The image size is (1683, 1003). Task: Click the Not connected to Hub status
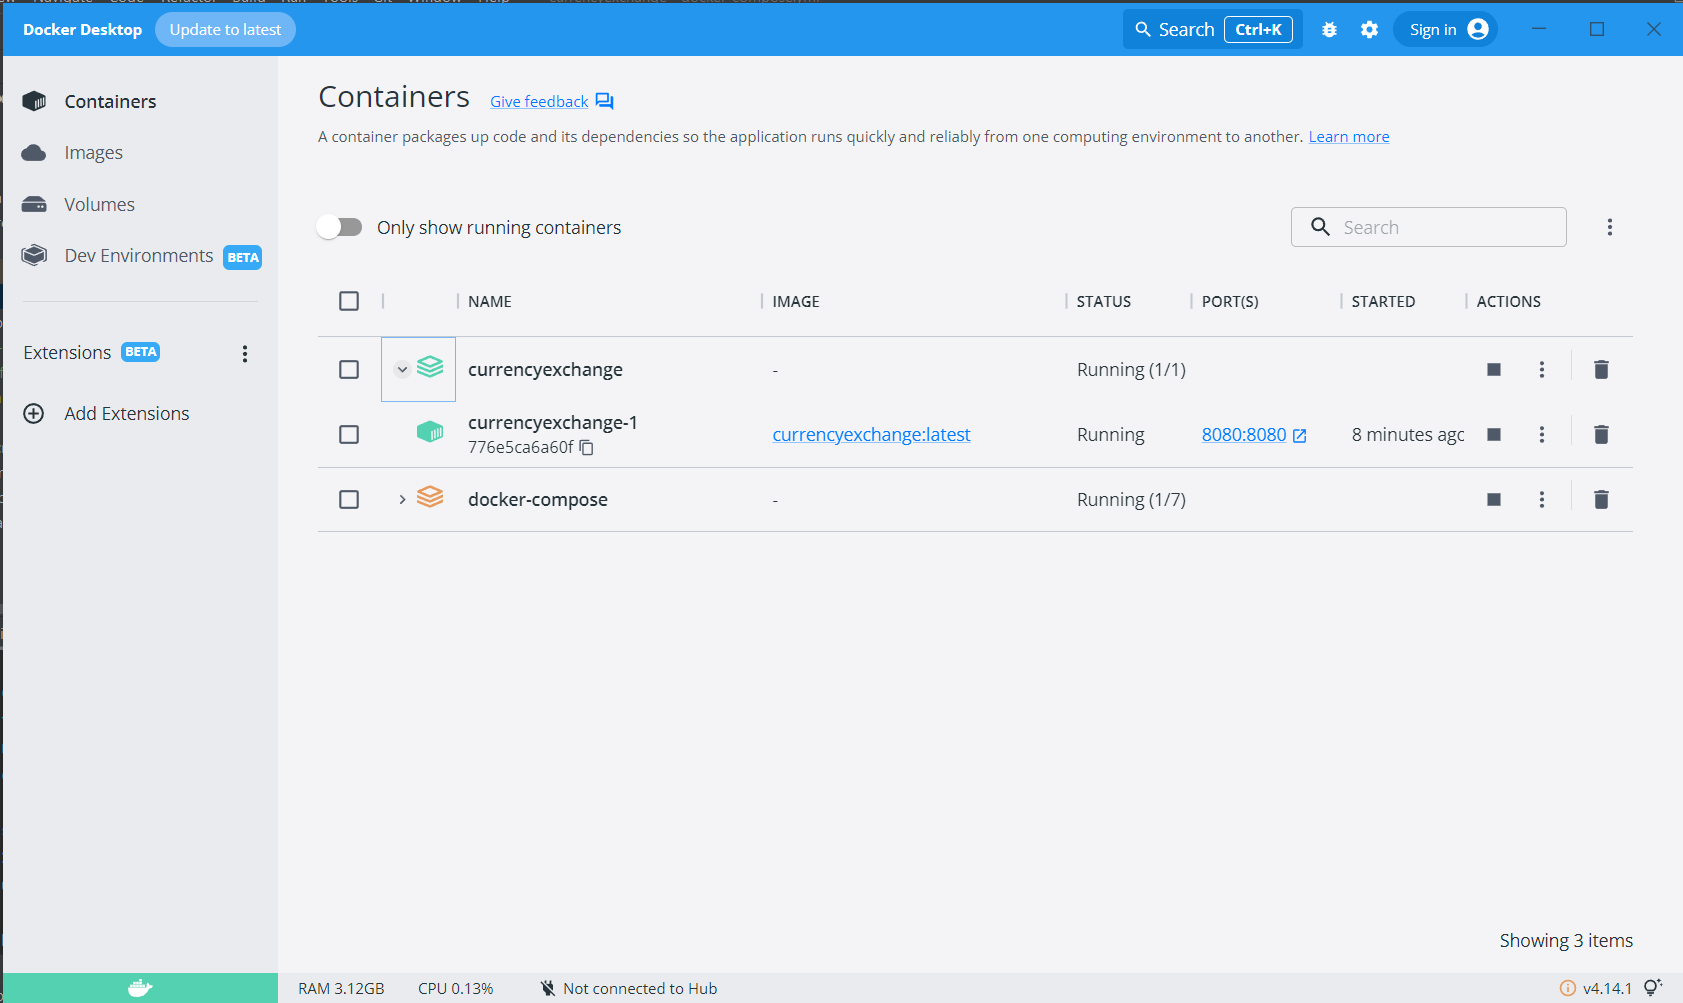(629, 988)
